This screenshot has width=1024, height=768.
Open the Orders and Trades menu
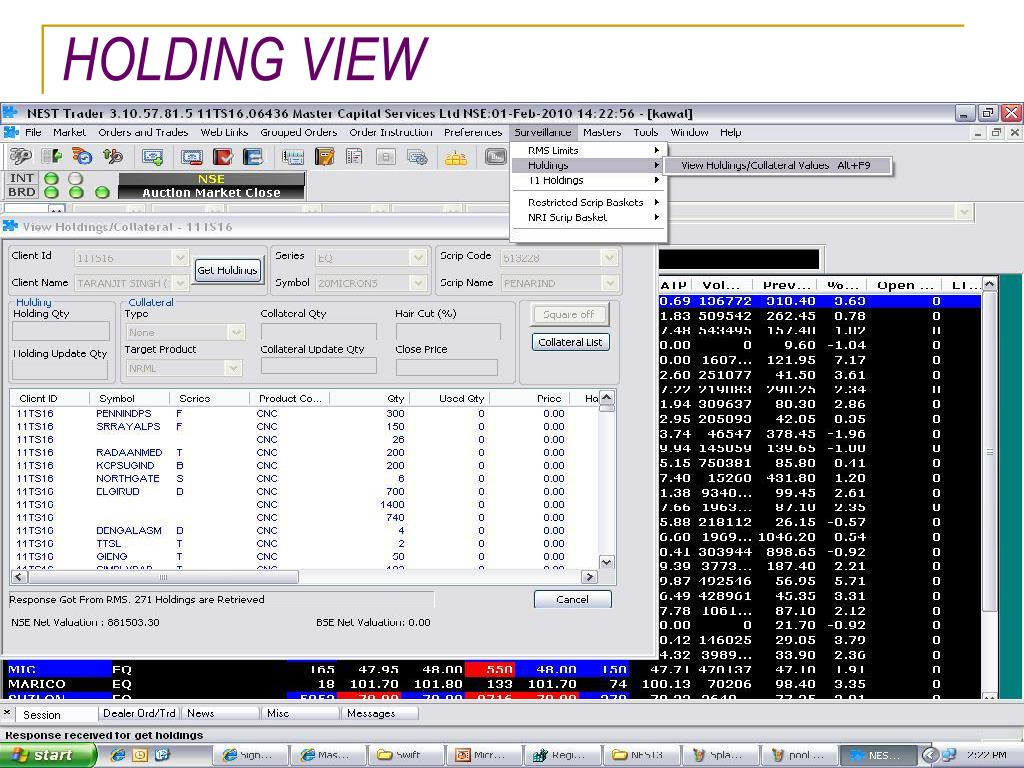[143, 133]
